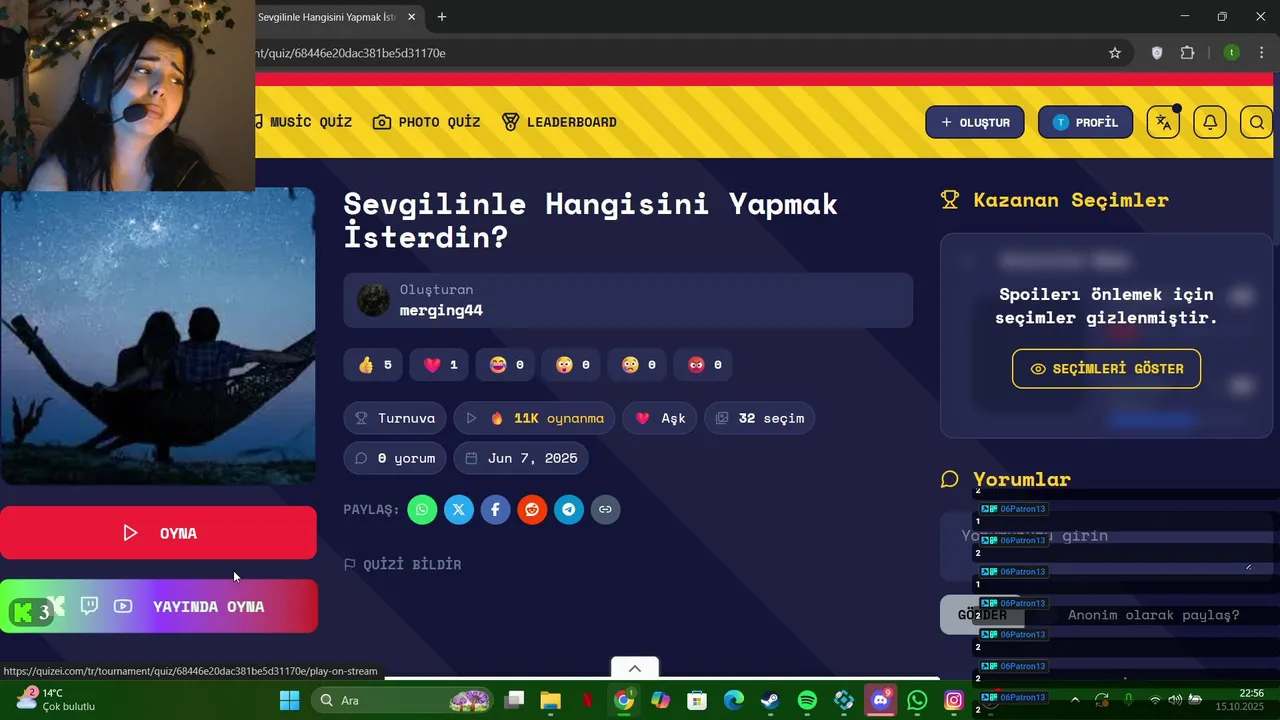Image resolution: width=1280 pixels, height=720 pixels.
Task: Open a new browser tab with plus
Action: [x=442, y=17]
